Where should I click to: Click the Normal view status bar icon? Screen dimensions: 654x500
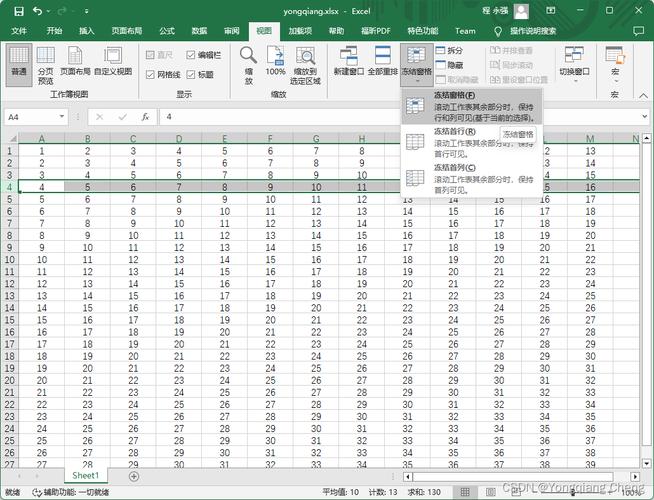tap(465, 492)
